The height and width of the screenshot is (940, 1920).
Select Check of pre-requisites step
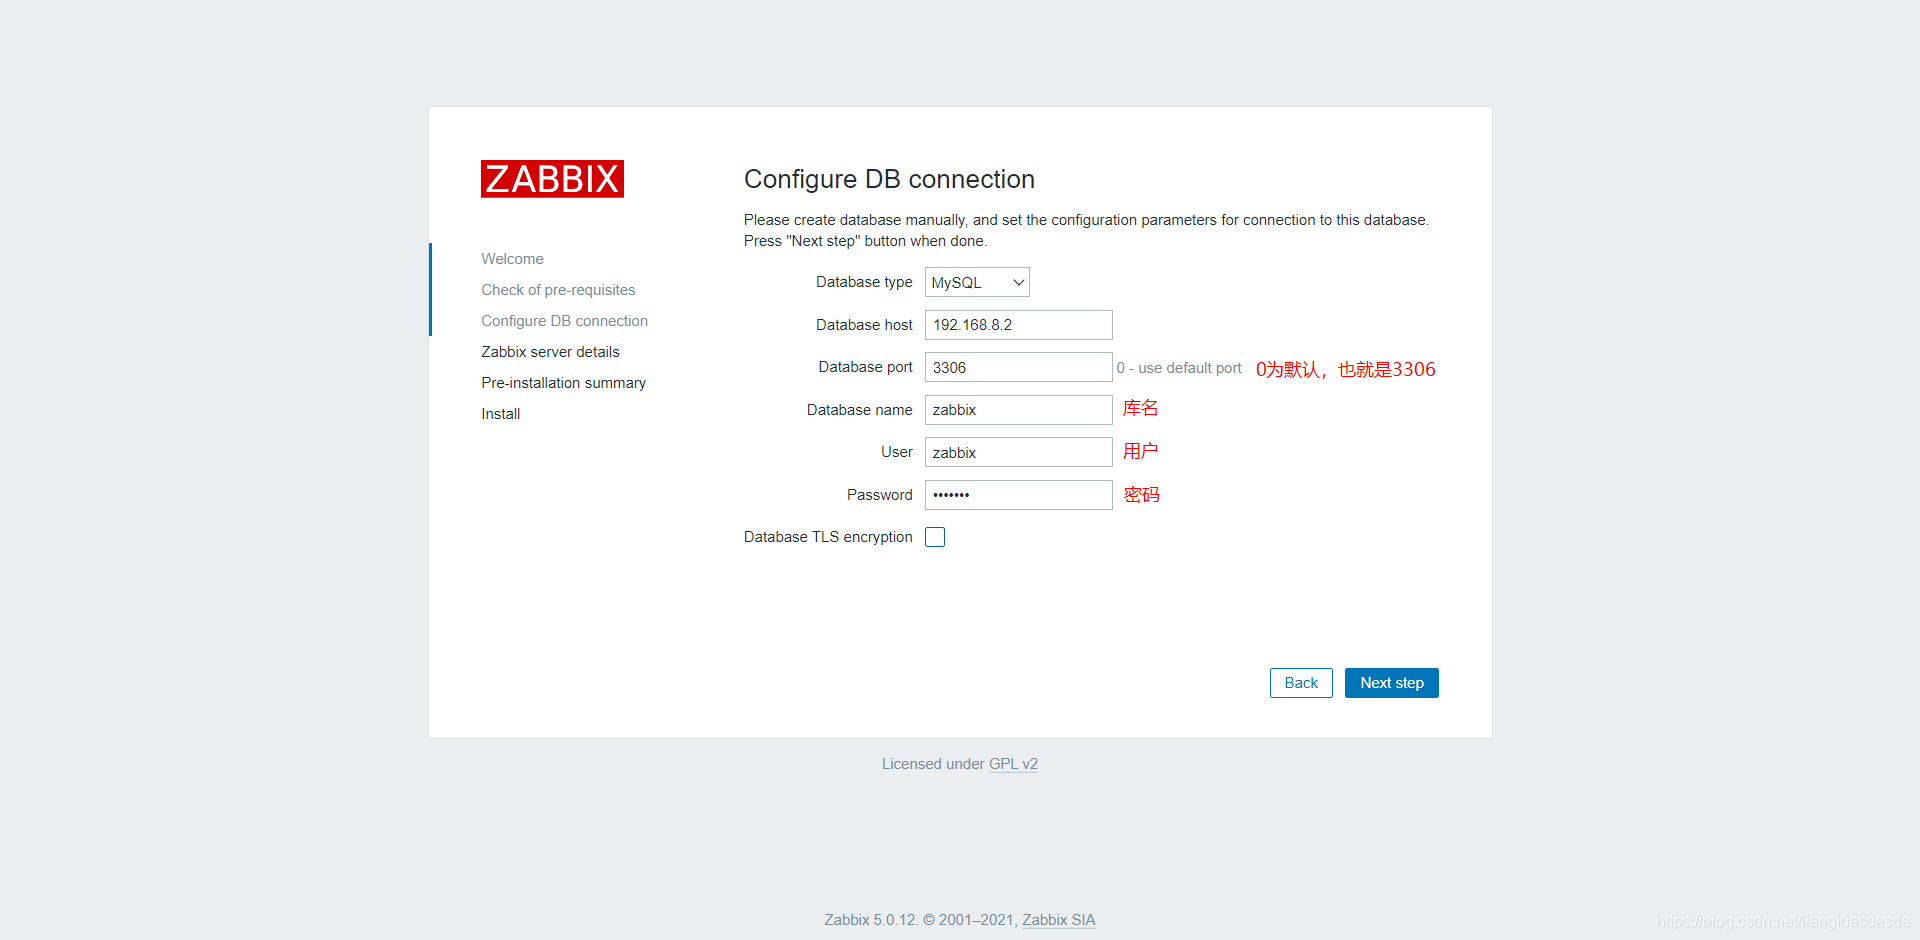tap(558, 290)
